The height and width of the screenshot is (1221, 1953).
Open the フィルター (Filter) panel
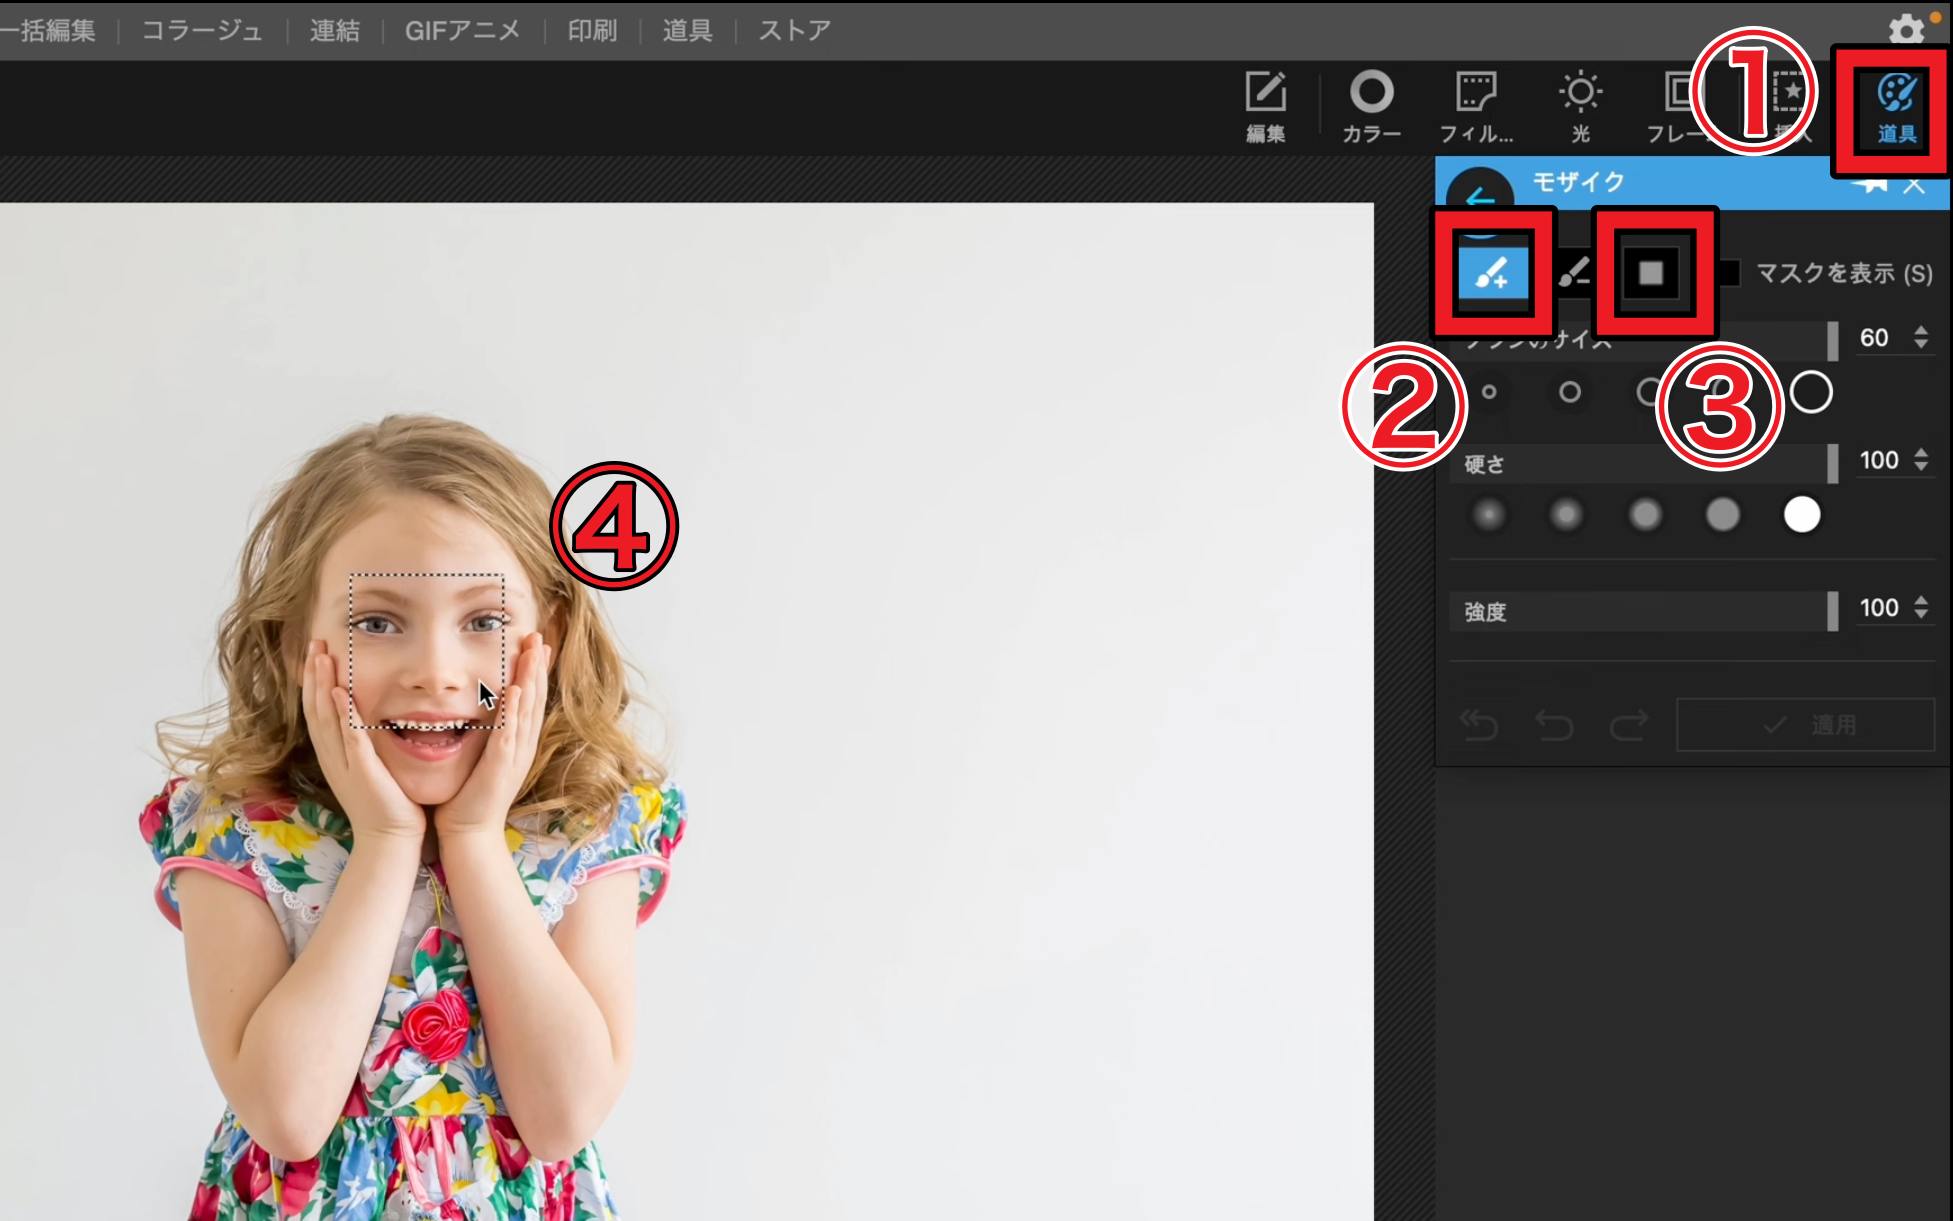click(1476, 105)
